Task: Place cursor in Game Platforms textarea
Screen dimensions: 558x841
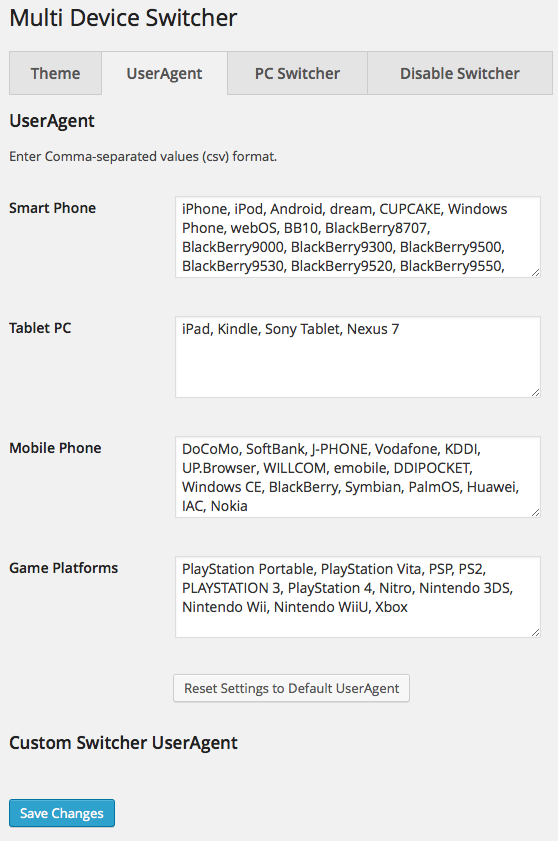Action: click(358, 597)
